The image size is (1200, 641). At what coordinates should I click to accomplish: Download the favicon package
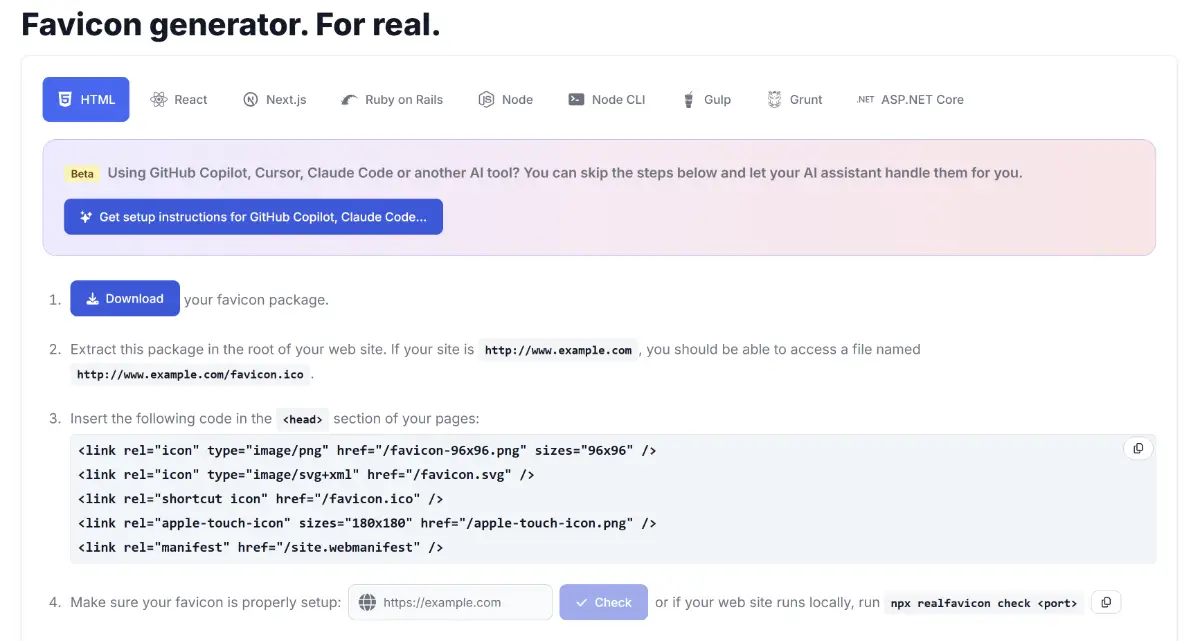point(125,299)
